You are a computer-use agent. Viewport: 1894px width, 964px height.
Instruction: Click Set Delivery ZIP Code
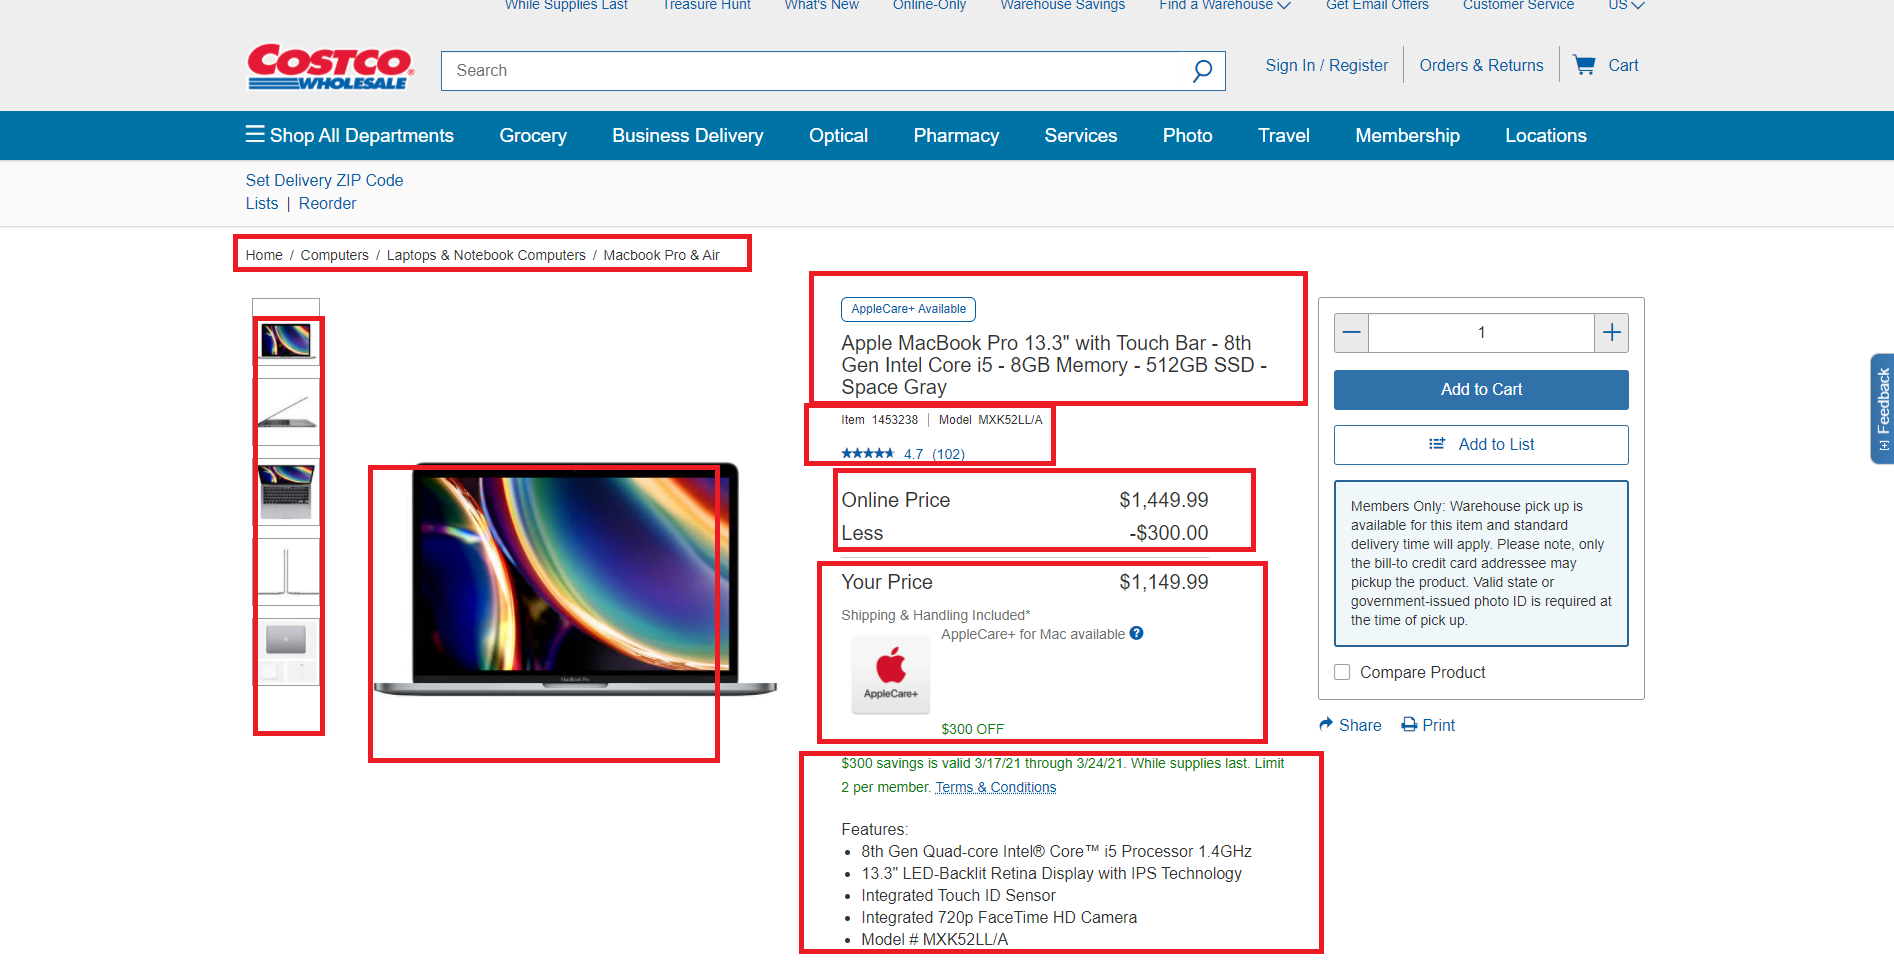point(325,180)
